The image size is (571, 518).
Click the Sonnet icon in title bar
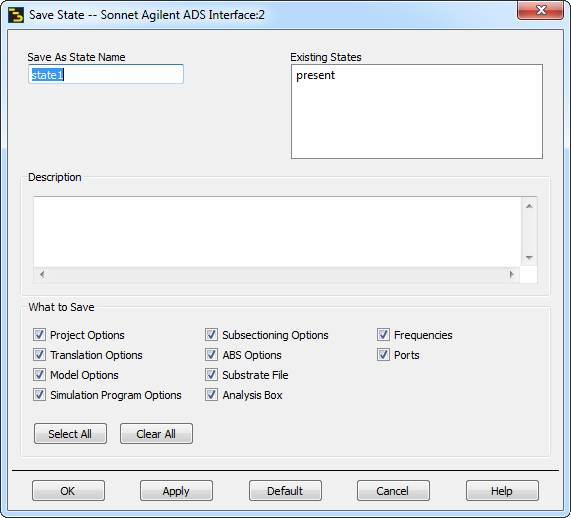[x=16, y=15]
